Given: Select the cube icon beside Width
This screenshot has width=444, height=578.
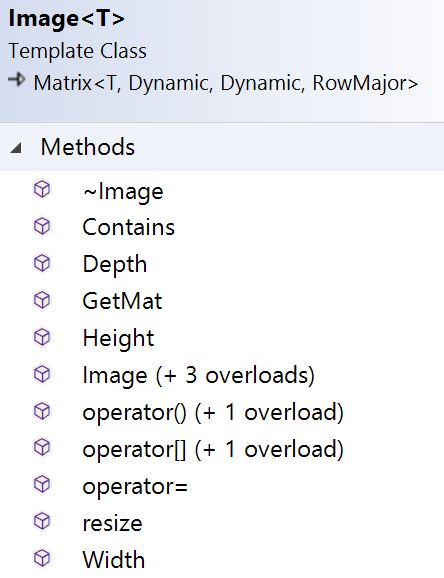Looking at the screenshot, I should (x=42, y=558).
